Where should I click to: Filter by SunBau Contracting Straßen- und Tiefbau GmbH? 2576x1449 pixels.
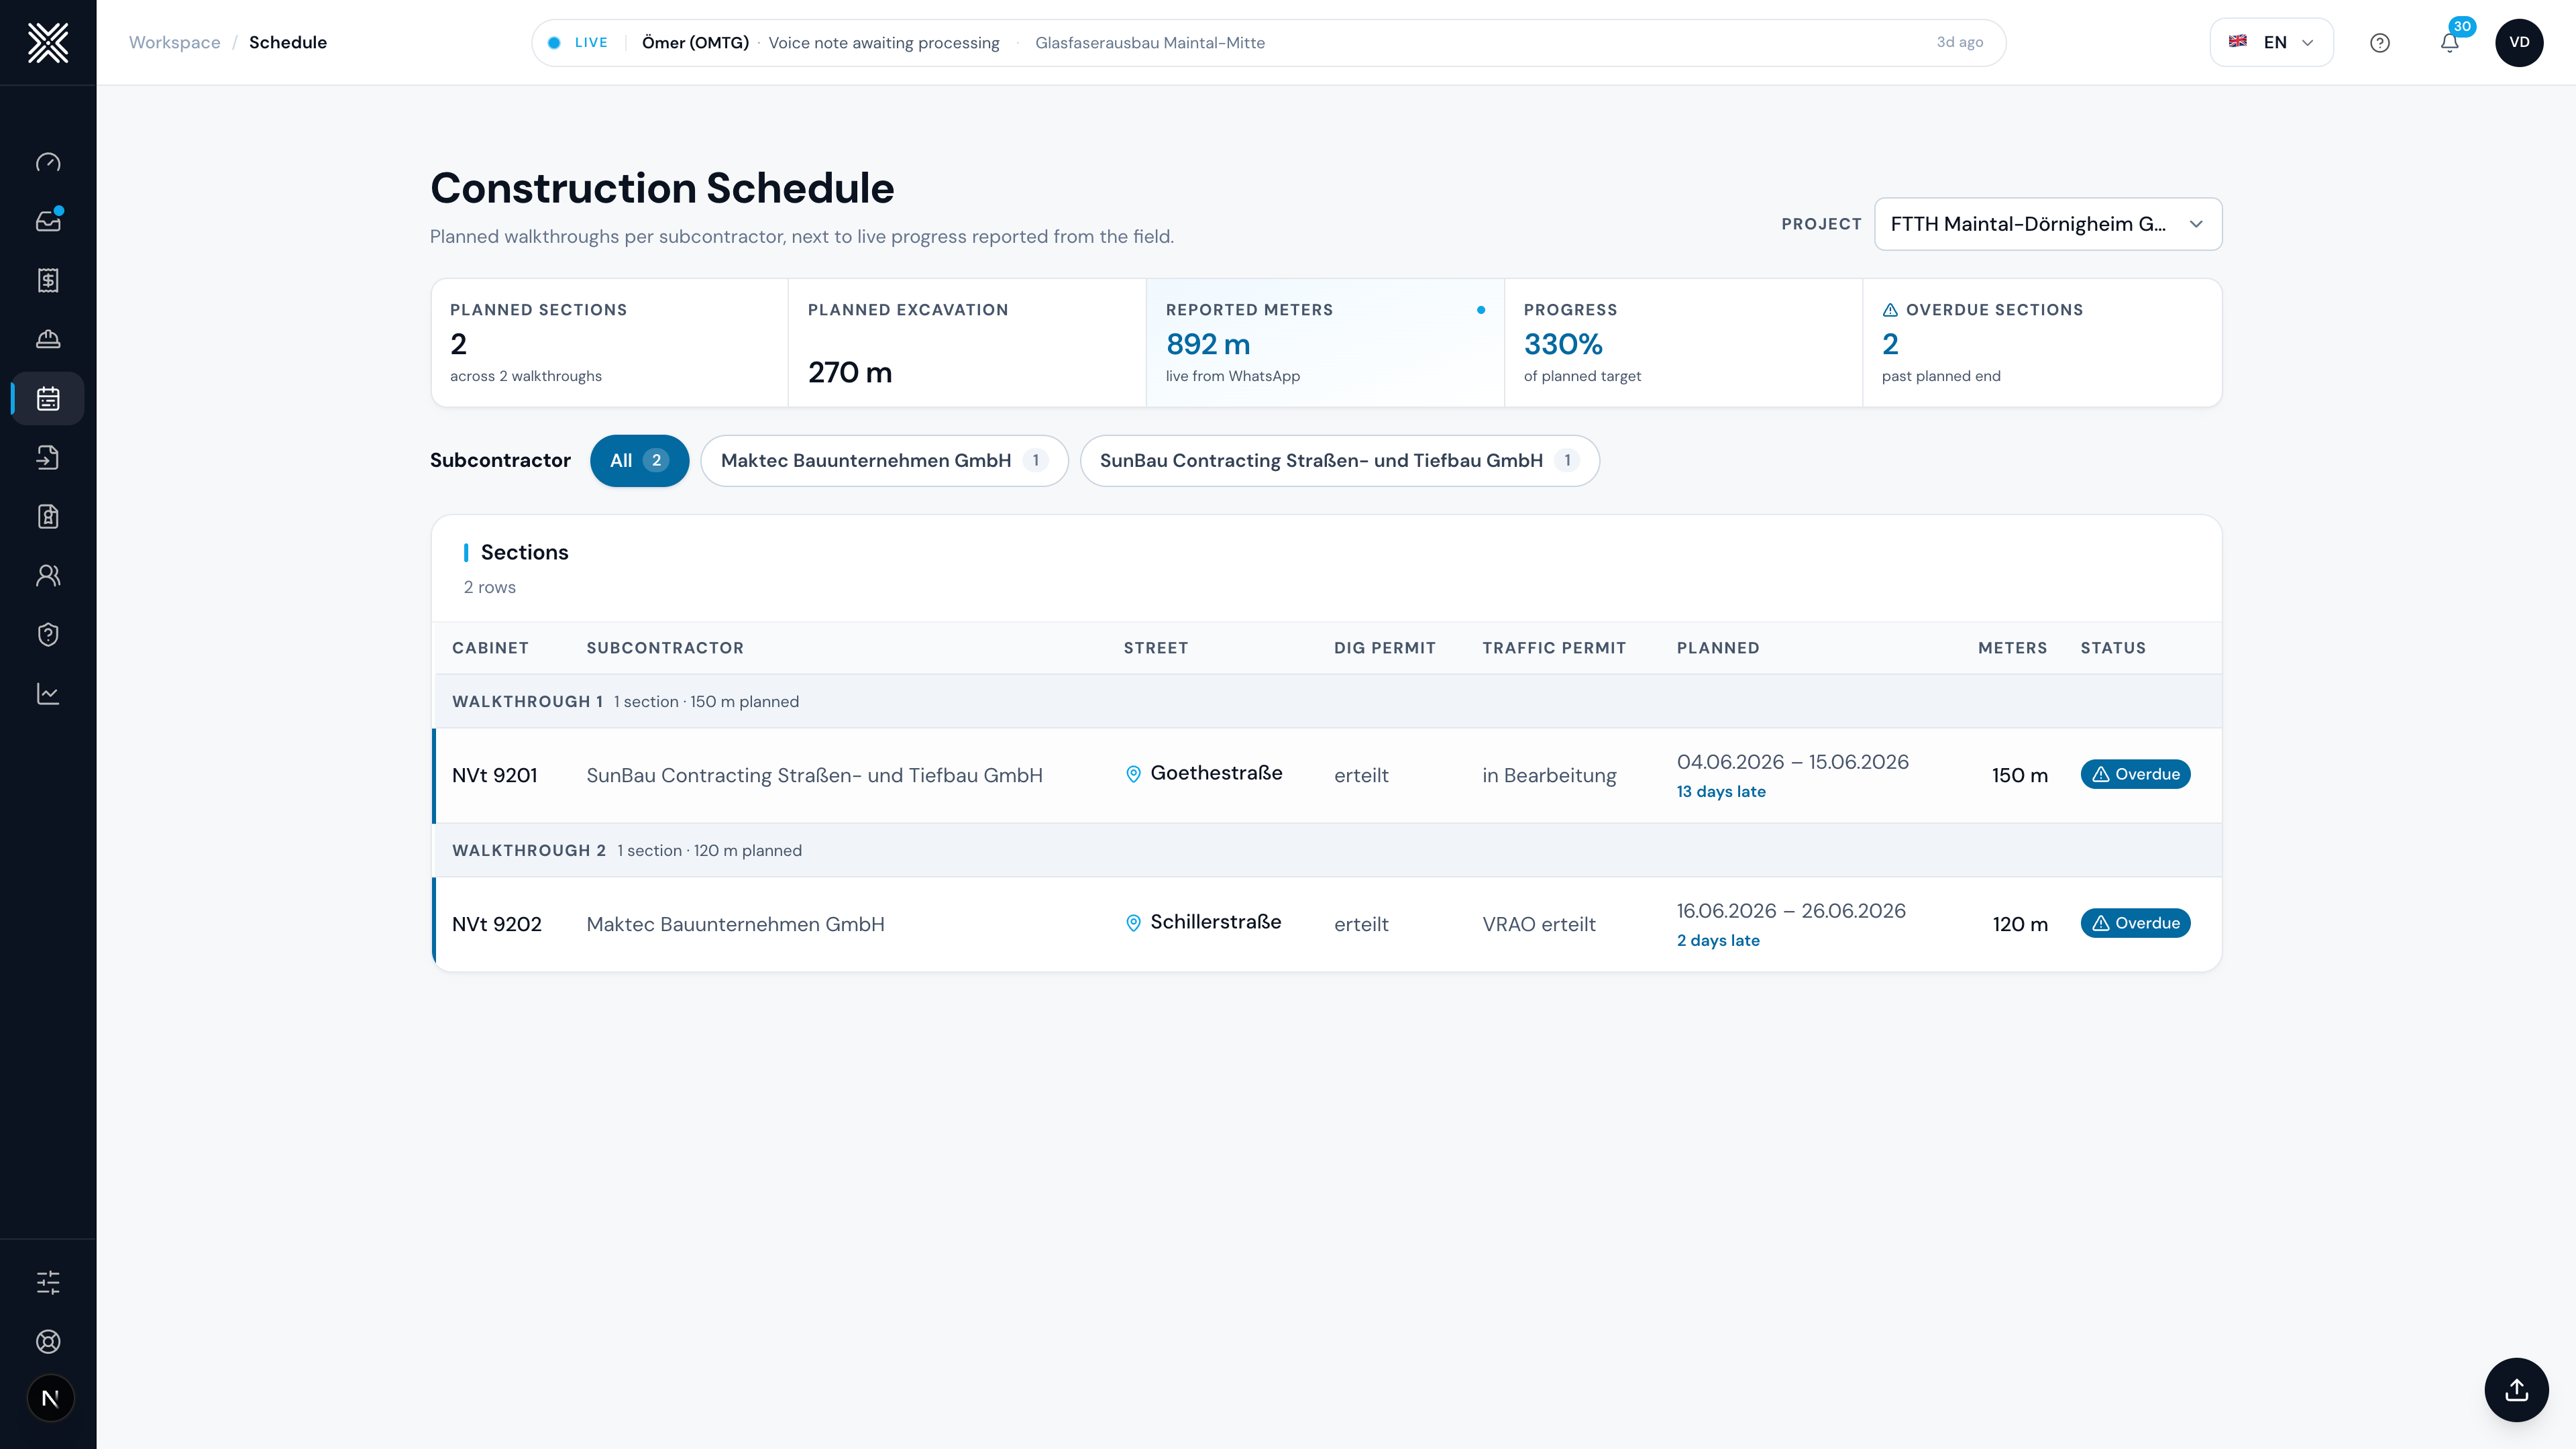(x=1339, y=460)
